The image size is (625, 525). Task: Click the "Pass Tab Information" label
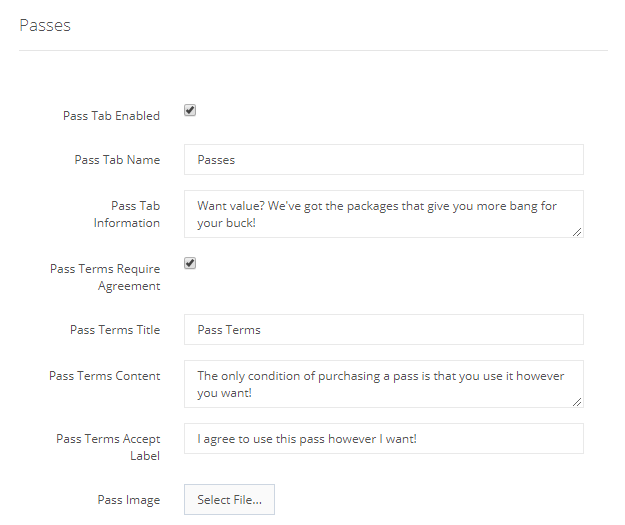(x=127, y=214)
